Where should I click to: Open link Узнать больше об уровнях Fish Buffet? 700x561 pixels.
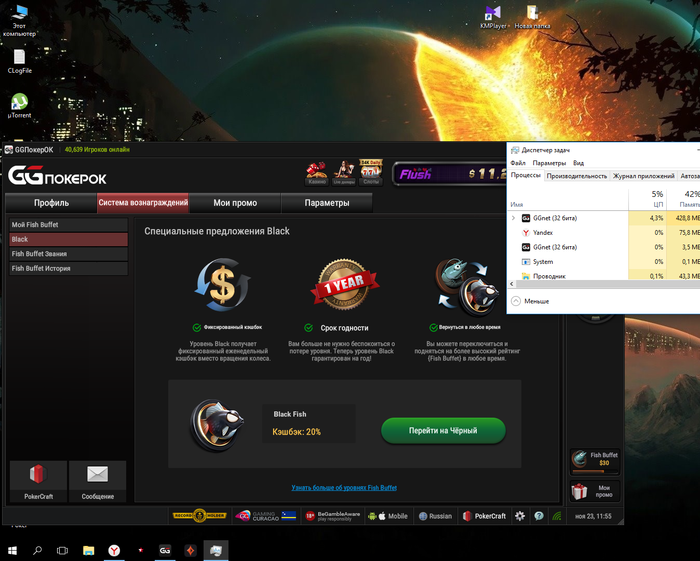click(344, 488)
